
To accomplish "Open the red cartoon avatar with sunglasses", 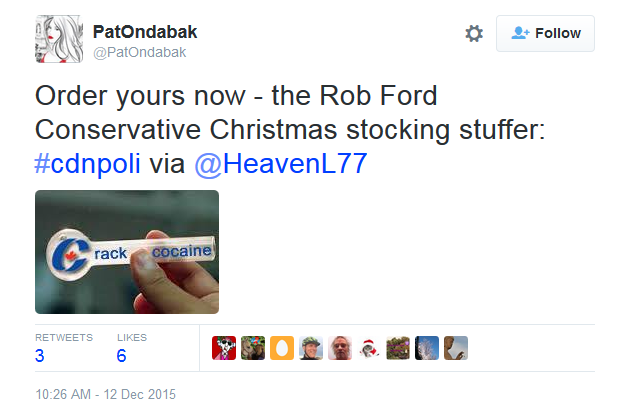I will (224, 347).
